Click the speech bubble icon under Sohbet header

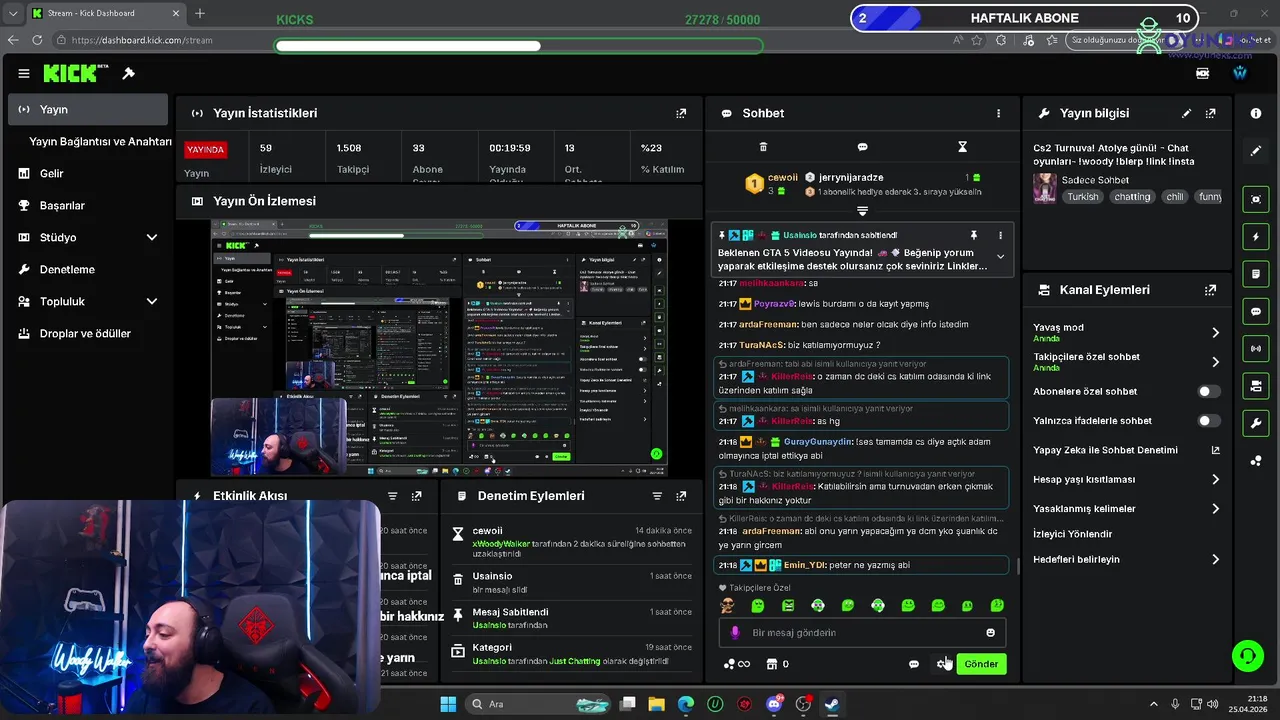point(862,147)
